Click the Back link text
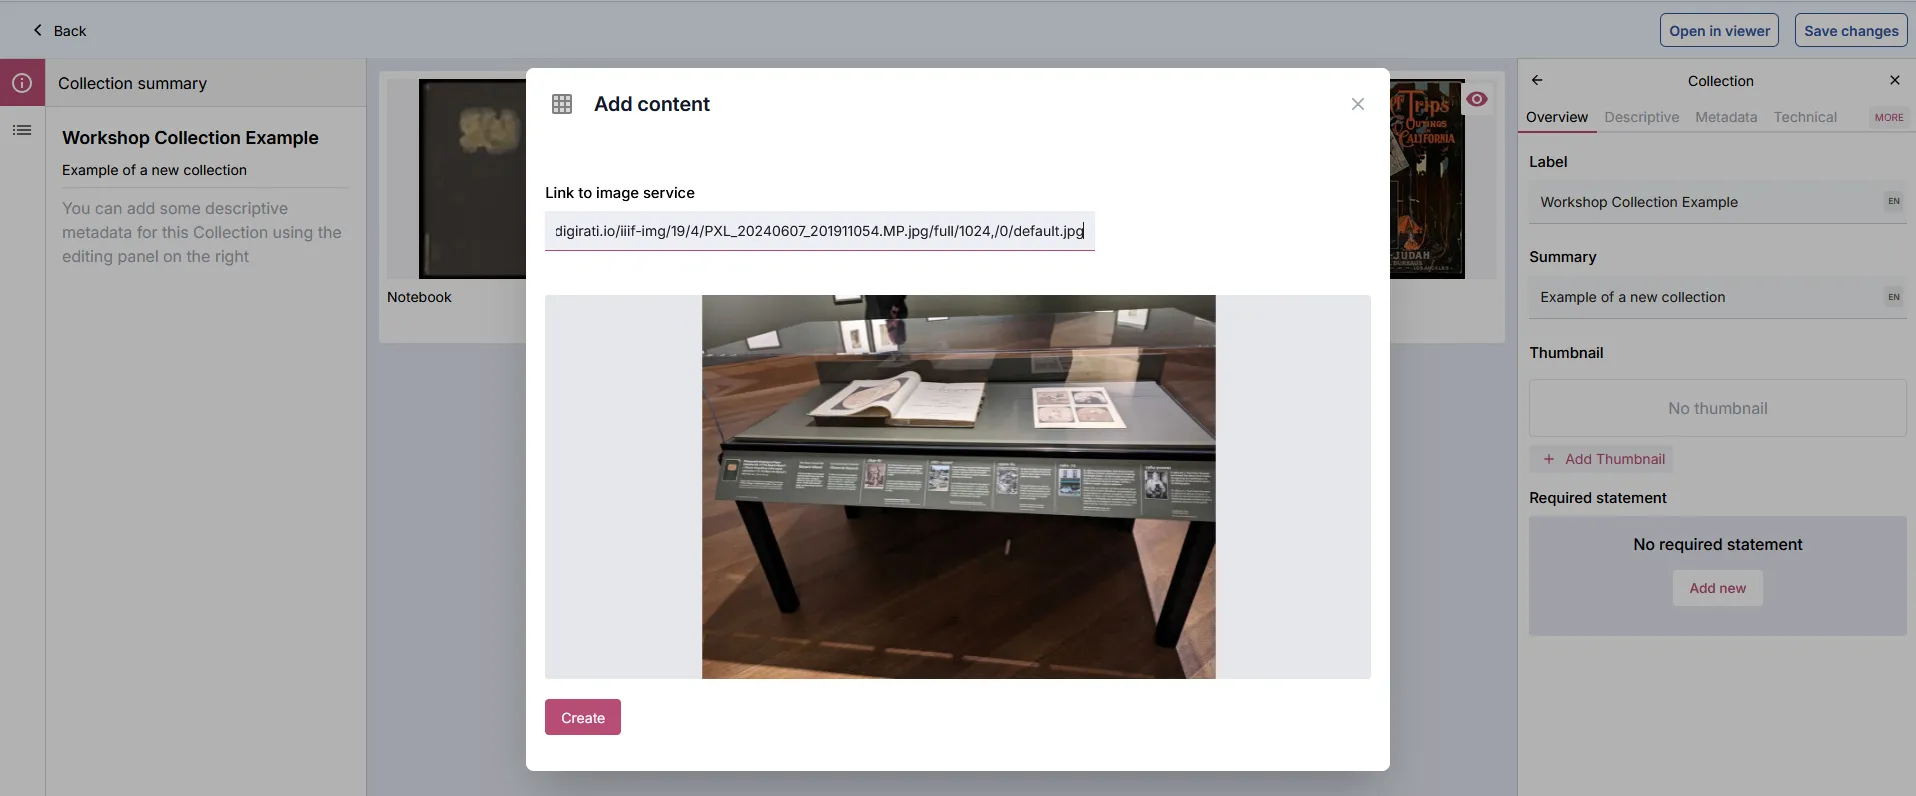Screen dimensions: 1916x796 coord(70,31)
